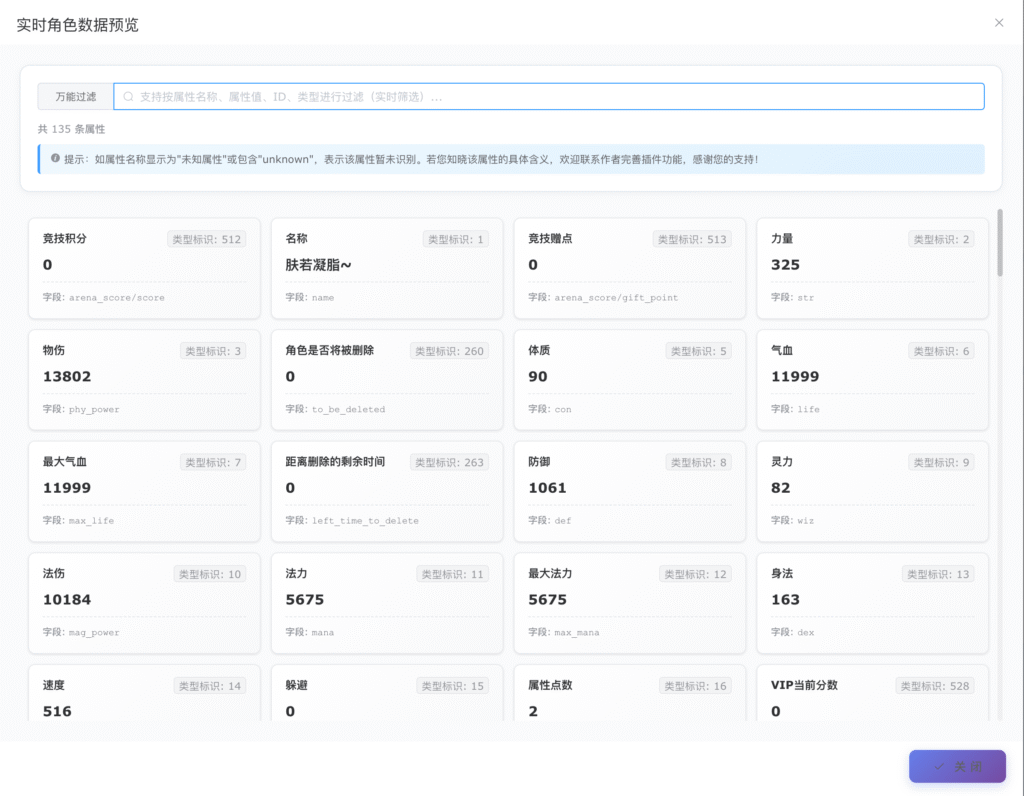Click the 防御 card with value 1061
Viewport: 1024px width, 796px height.
(629, 491)
